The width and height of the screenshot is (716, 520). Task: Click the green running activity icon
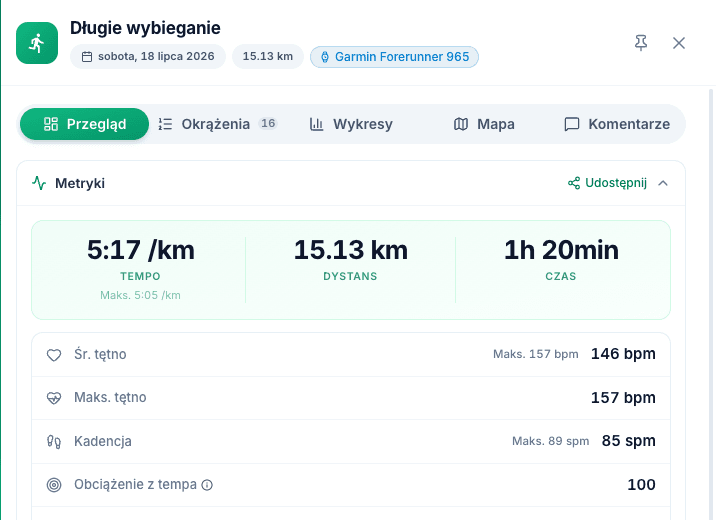(37, 43)
